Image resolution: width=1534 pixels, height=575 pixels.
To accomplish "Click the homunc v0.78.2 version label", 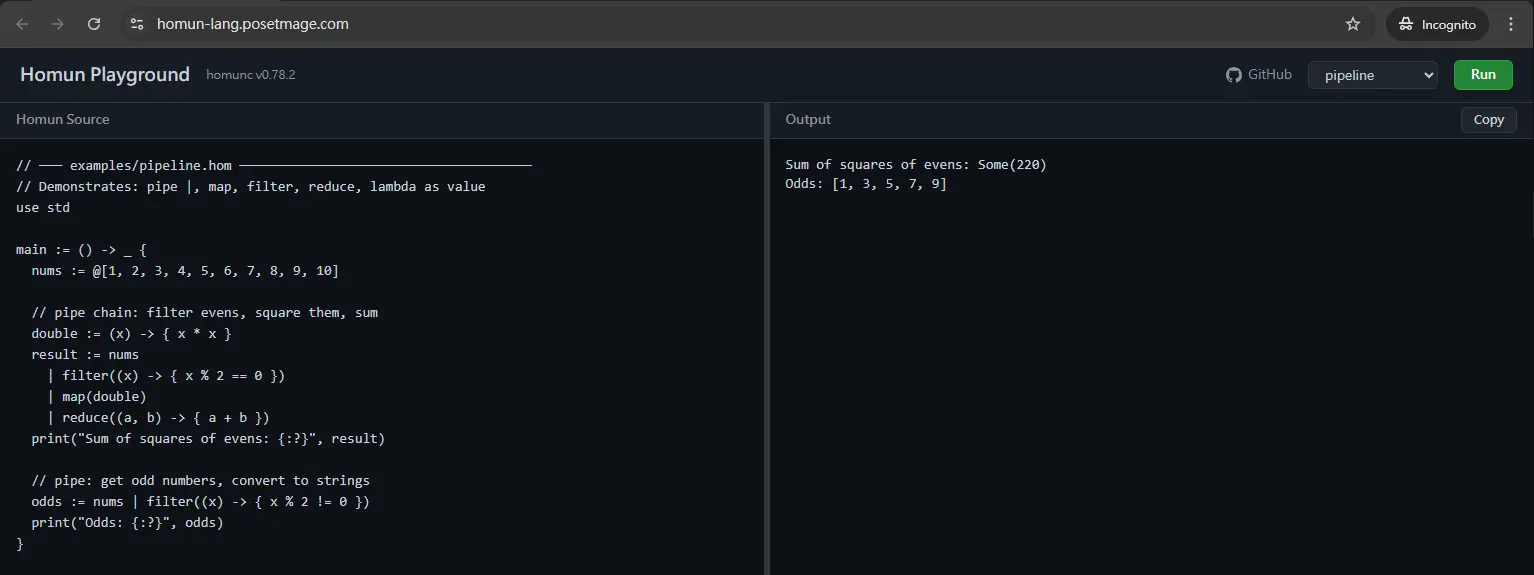I will click(251, 76).
